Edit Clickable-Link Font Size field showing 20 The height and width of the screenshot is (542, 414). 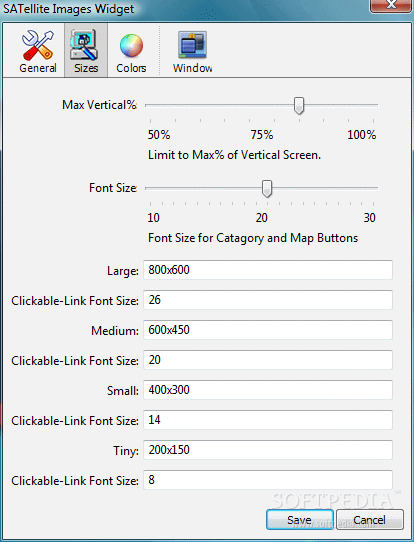pos(268,360)
